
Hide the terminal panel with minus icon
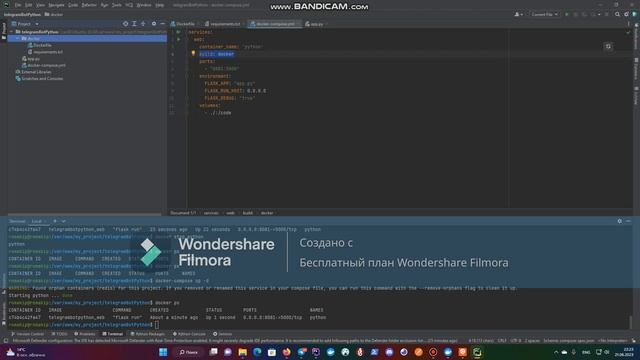[x=628, y=221]
